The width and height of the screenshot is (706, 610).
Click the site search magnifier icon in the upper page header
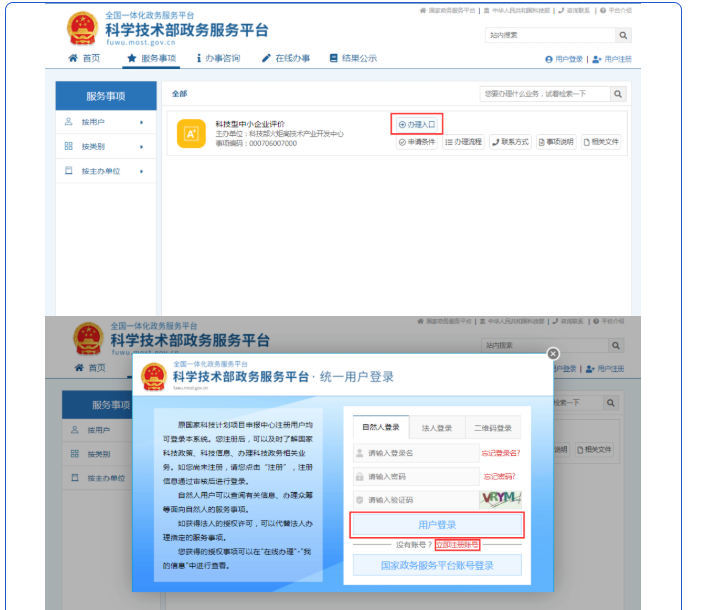(623, 35)
